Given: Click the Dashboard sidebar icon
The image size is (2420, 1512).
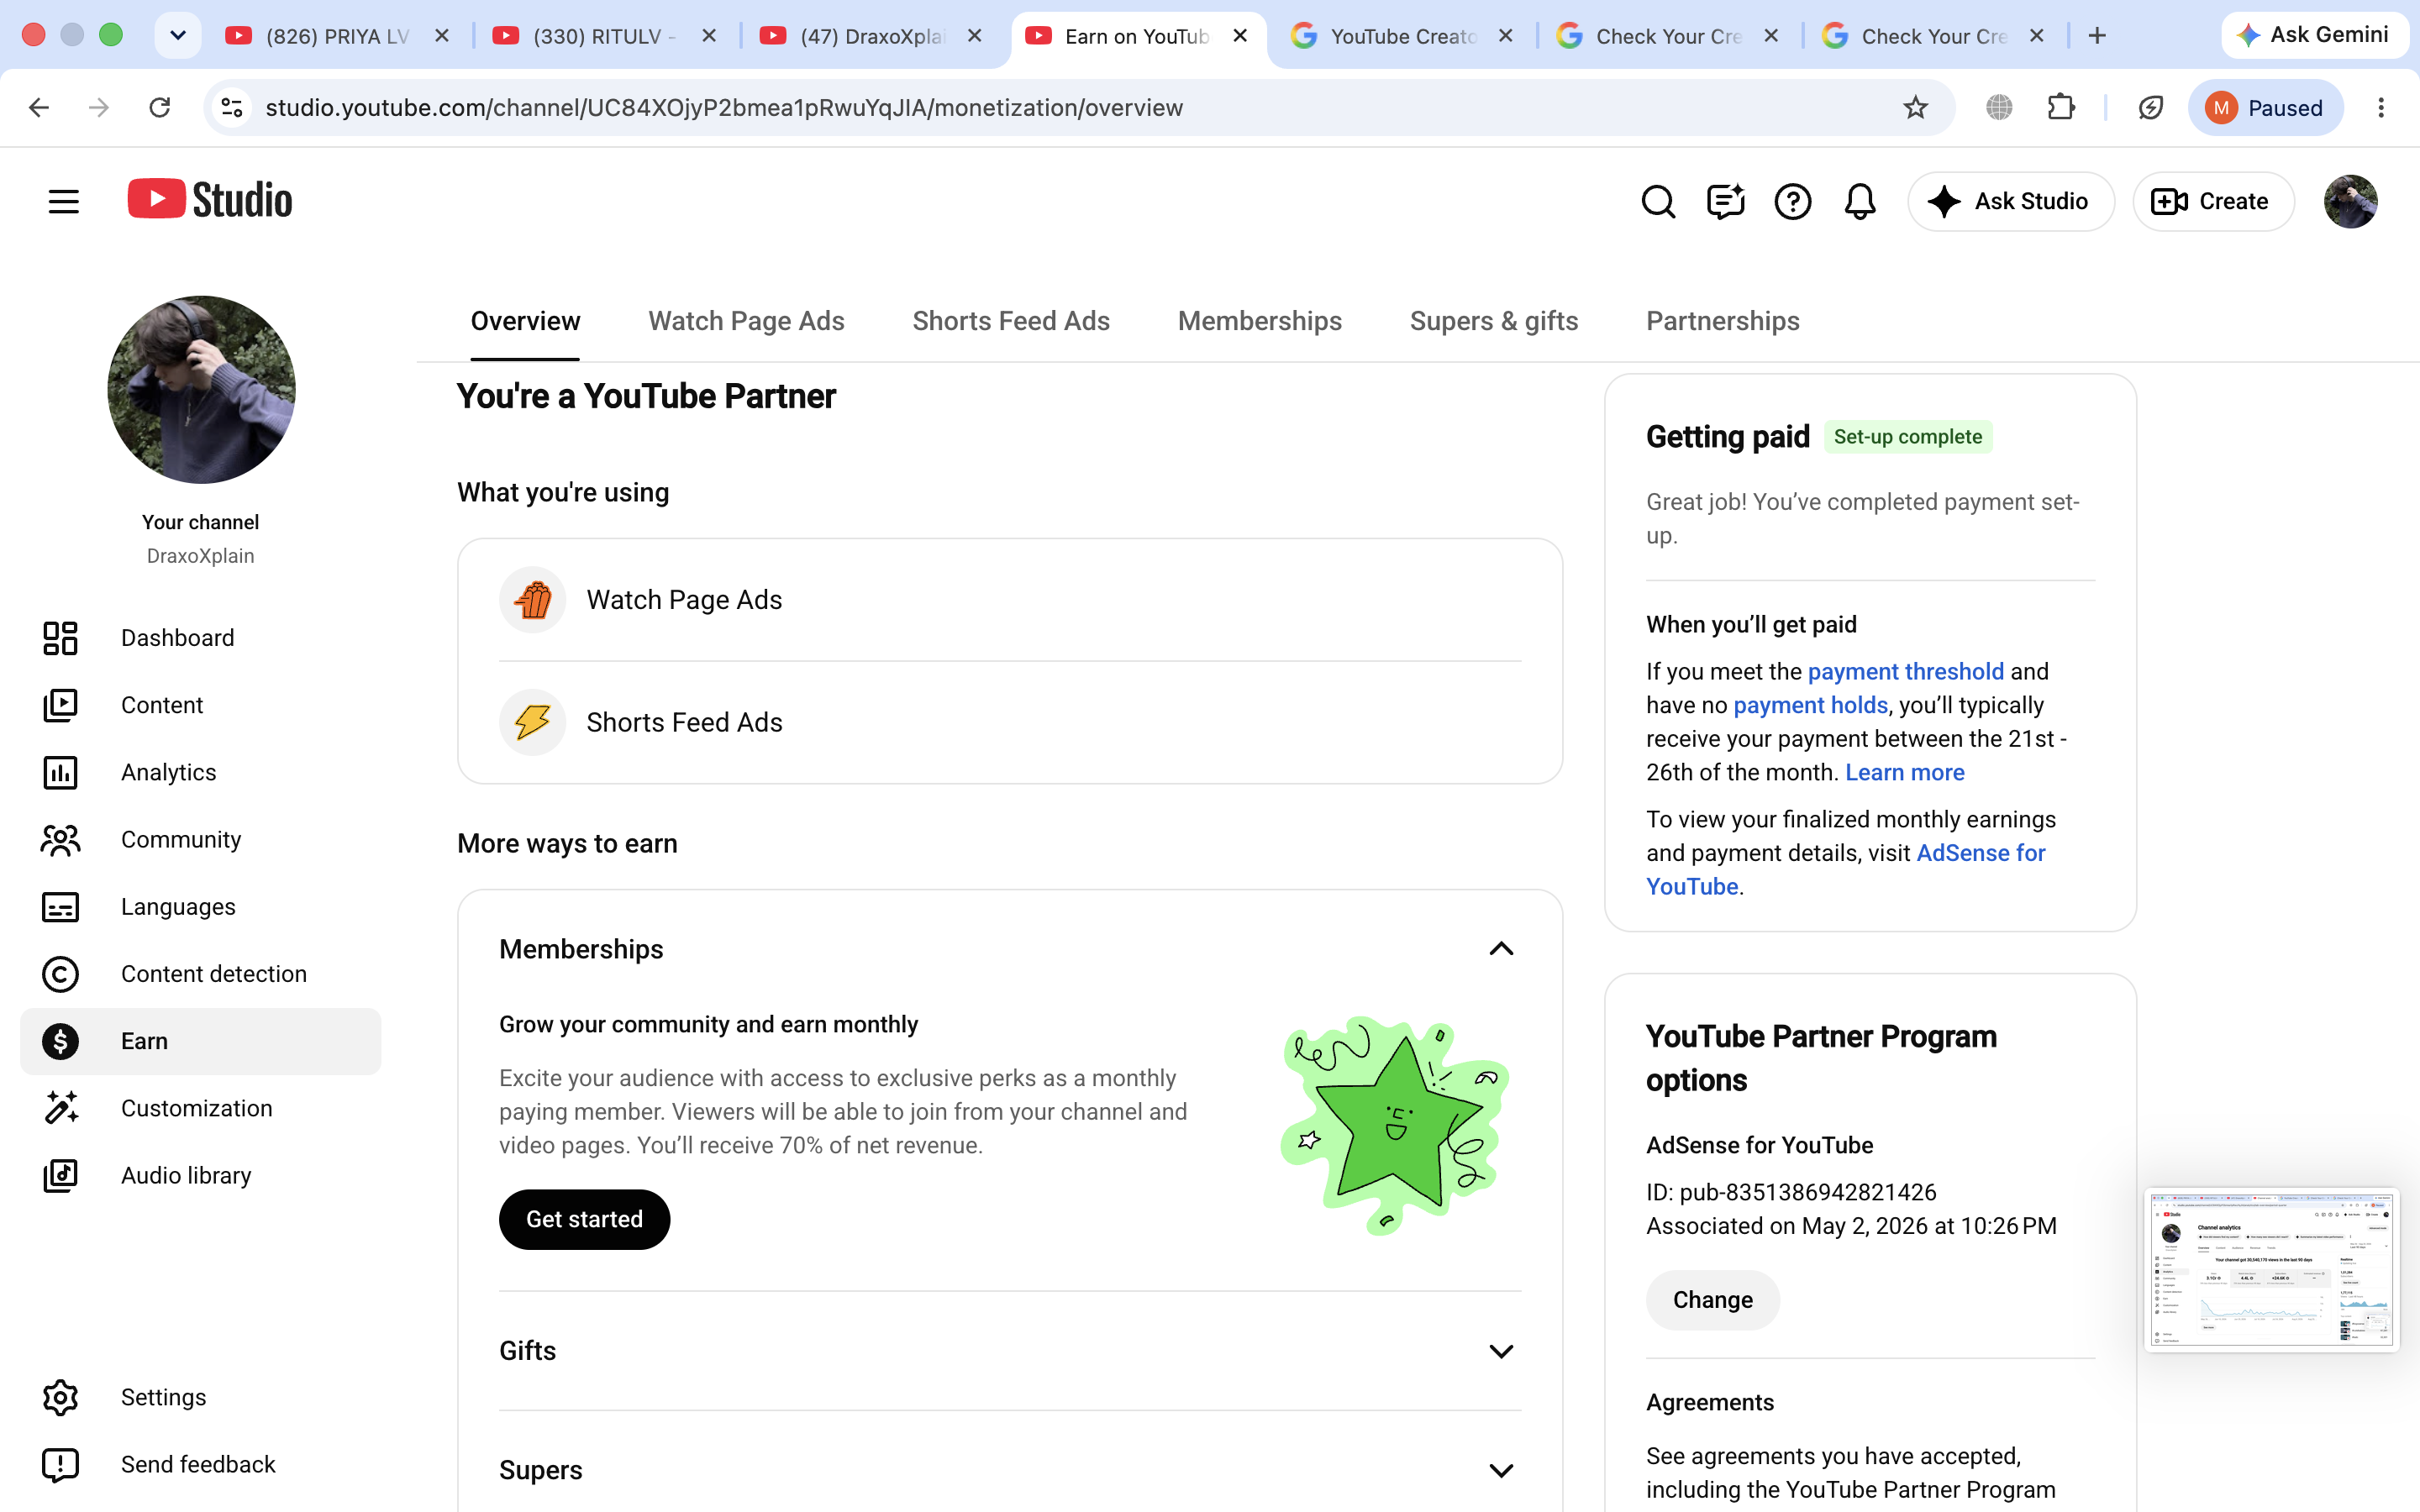Looking at the screenshot, I should click(60, 638).
